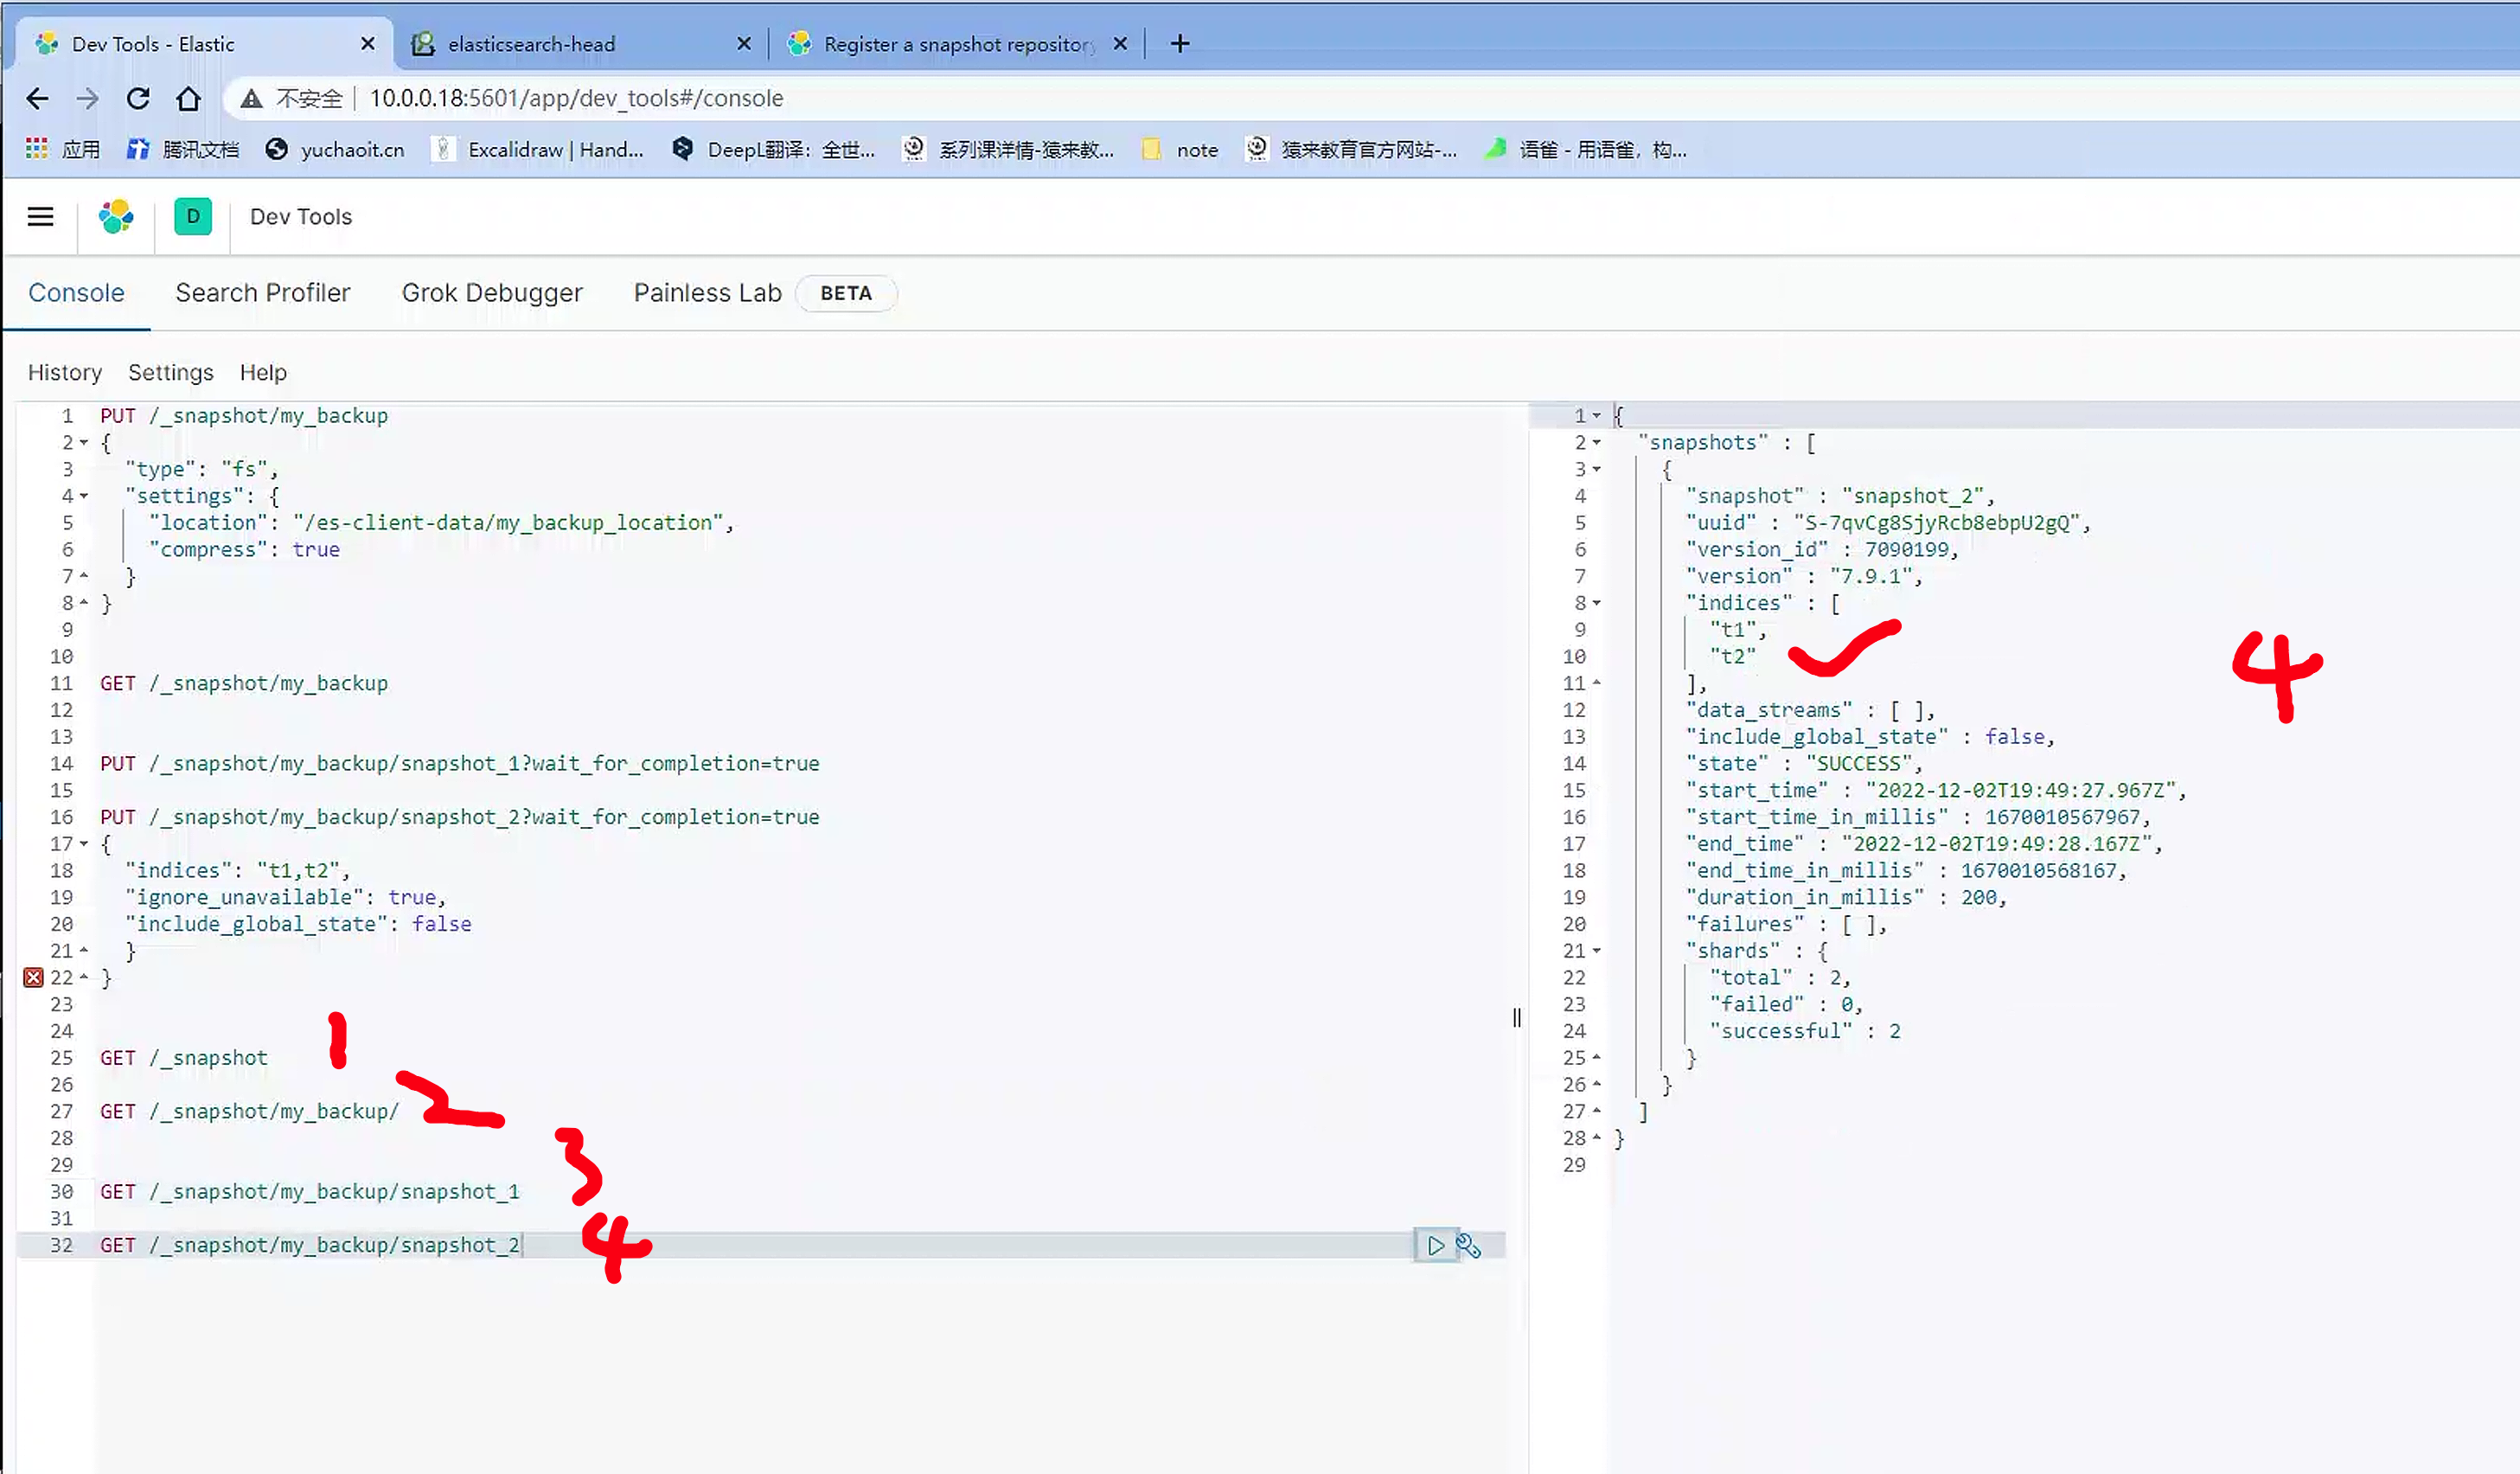Navigate back in the browser
The image size is (2520, 1474).
click(37, 98)
